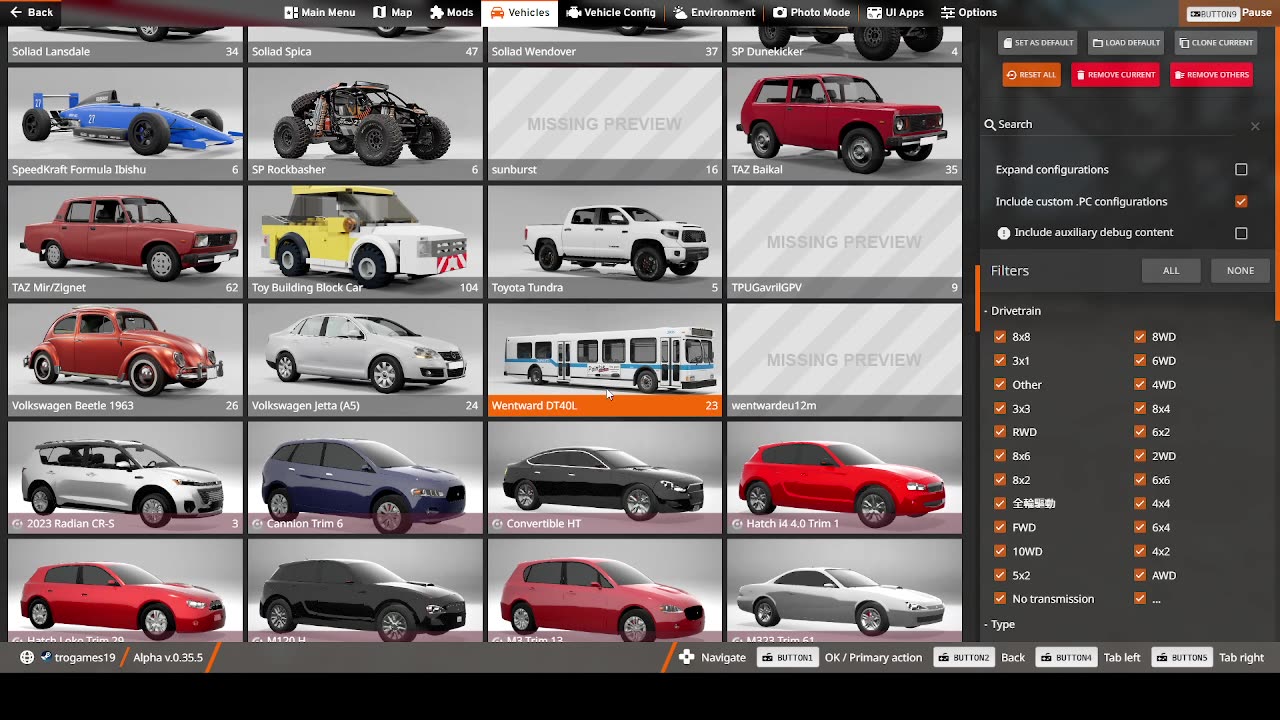Uncheck the 10WD drivetrain filter
The image size is (1280, 720).
click(1000, 551)
